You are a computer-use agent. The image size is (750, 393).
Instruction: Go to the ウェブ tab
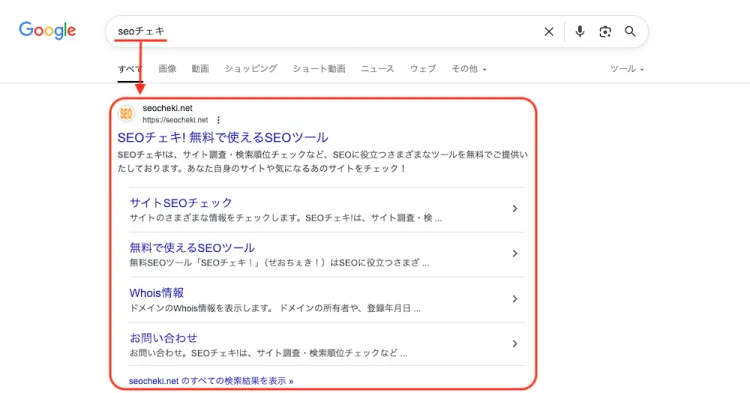[423, 69]
